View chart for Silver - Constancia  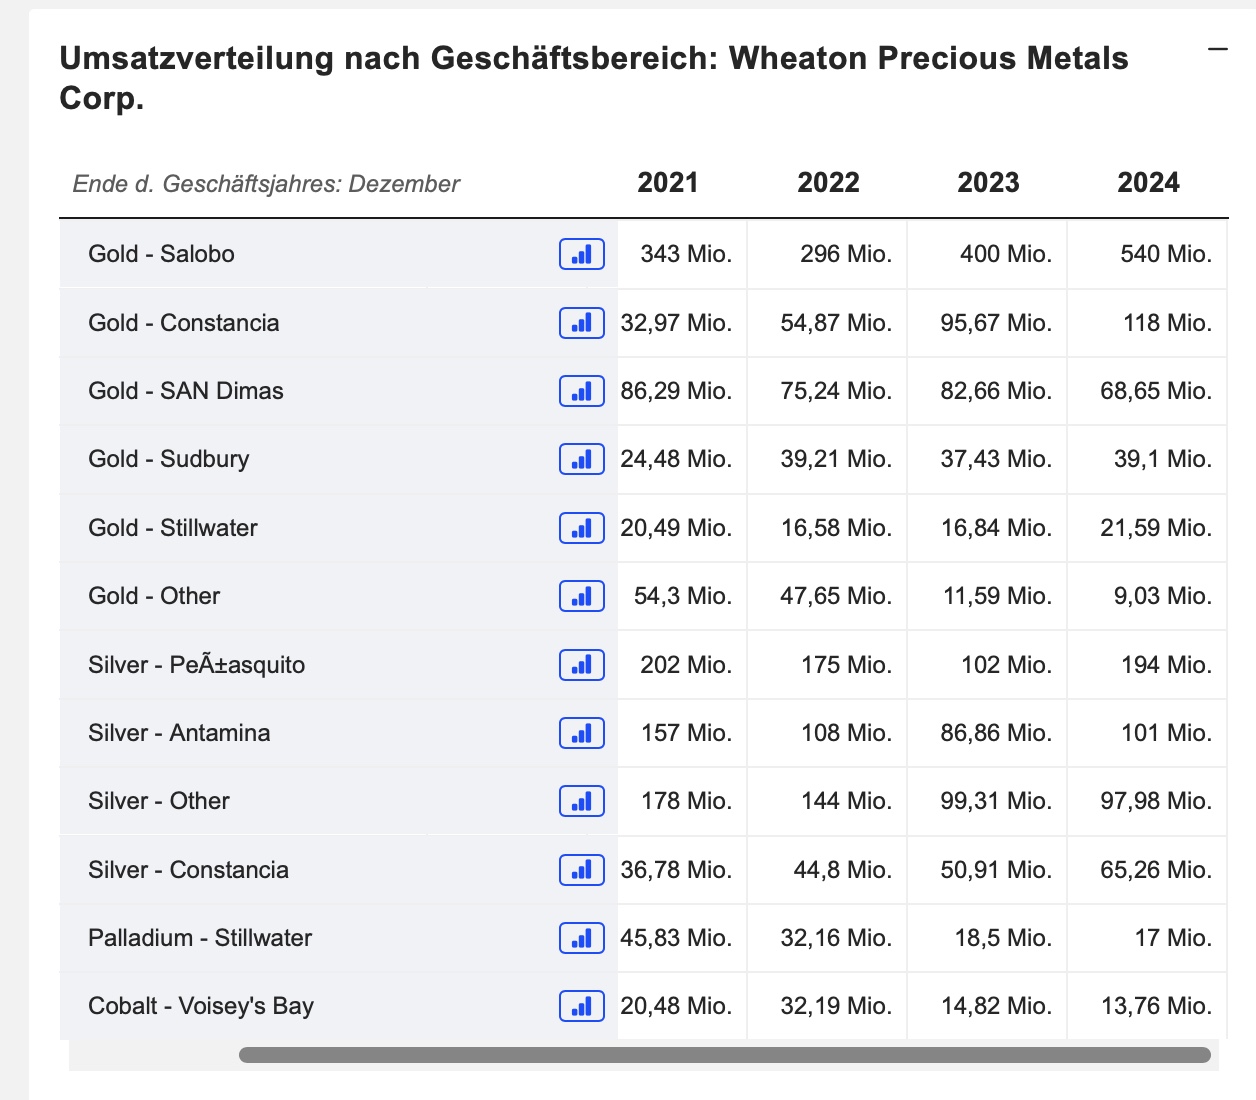point(582,870)
